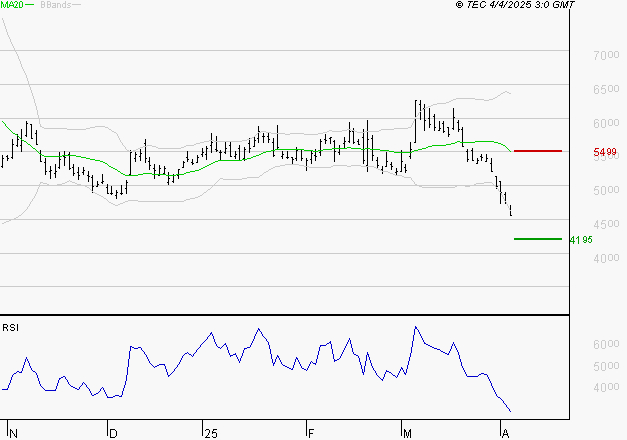Click the green line swatch beside MA20

coord(30,6)
